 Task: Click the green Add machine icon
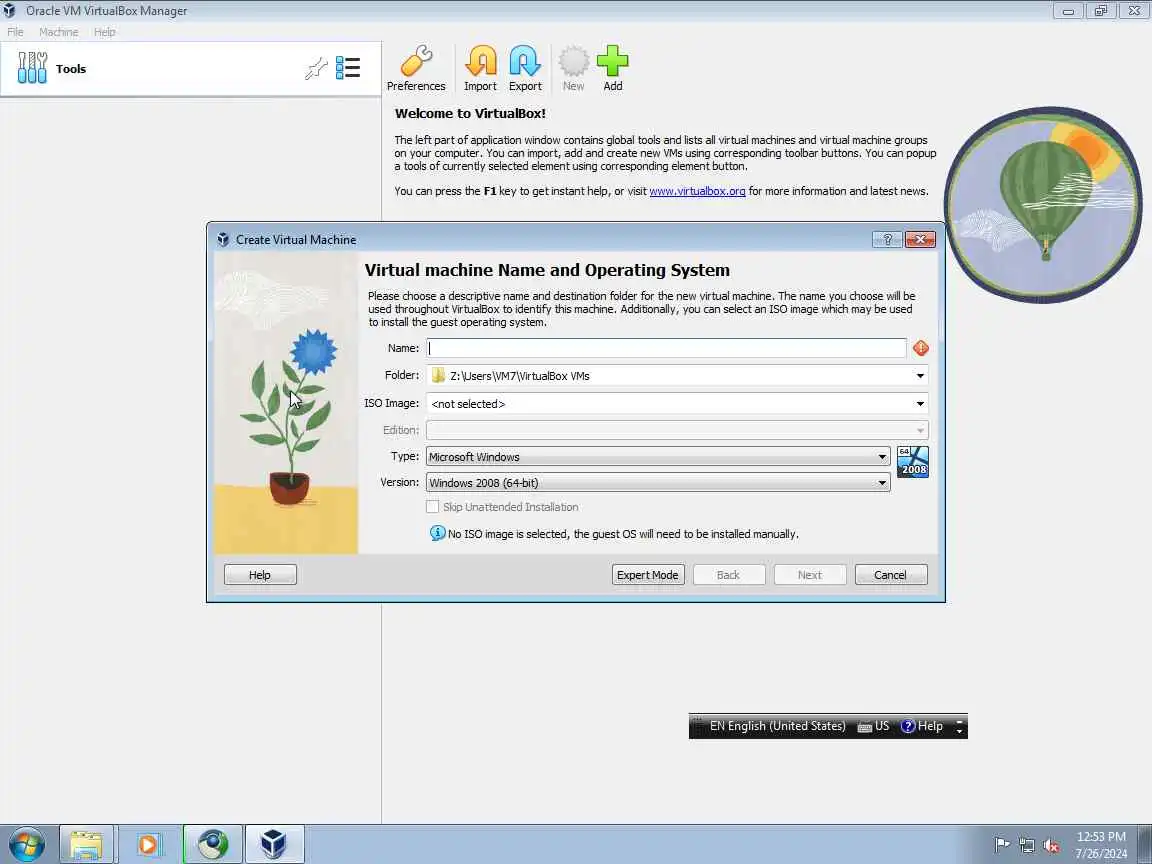click(613, 68)
